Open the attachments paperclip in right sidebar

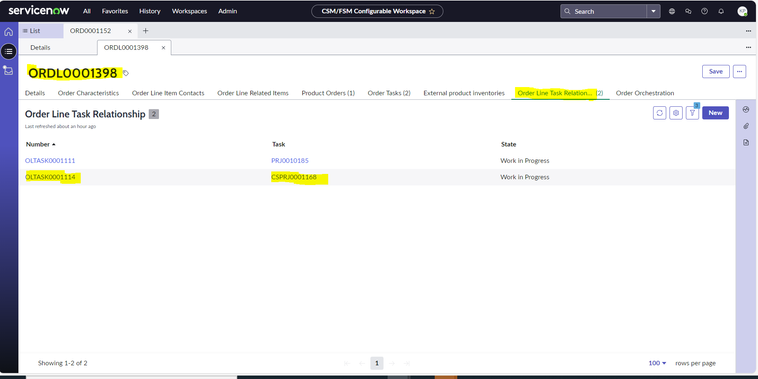point(746,126)
